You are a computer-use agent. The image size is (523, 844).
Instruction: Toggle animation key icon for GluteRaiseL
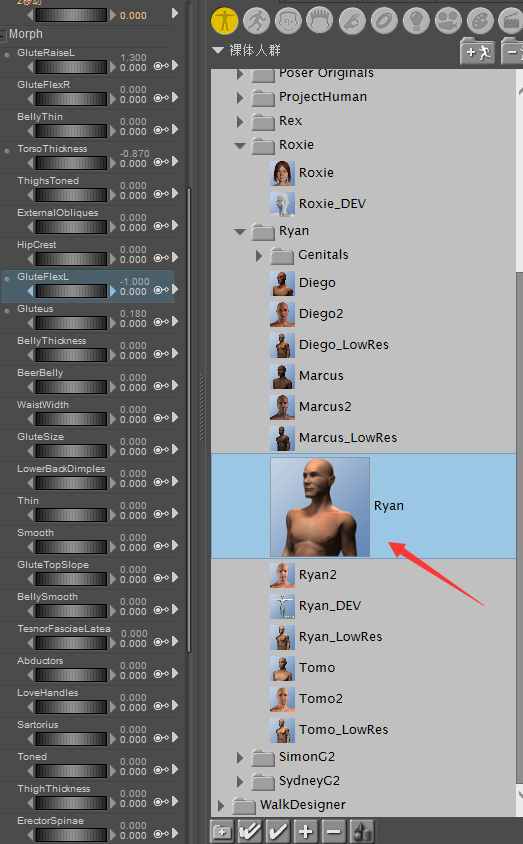[161, 66]
